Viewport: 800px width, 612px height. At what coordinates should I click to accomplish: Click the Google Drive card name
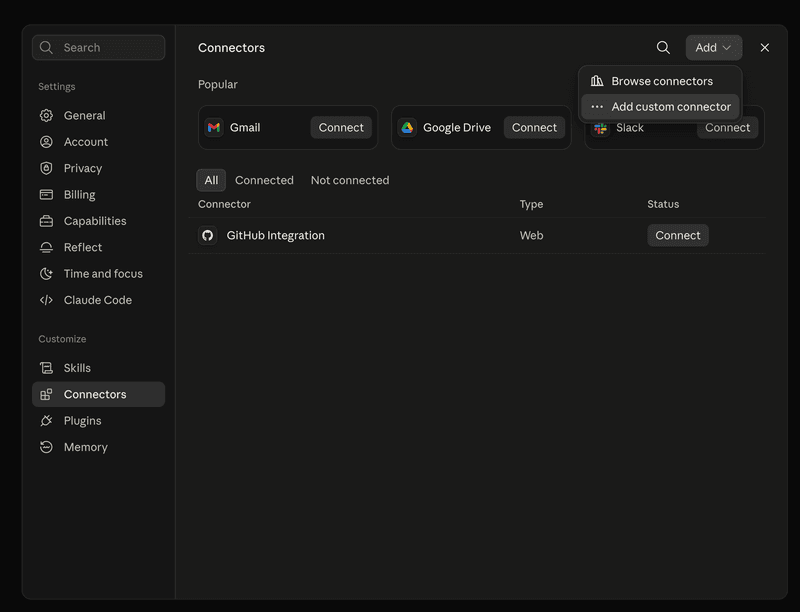tap(457, 128)
